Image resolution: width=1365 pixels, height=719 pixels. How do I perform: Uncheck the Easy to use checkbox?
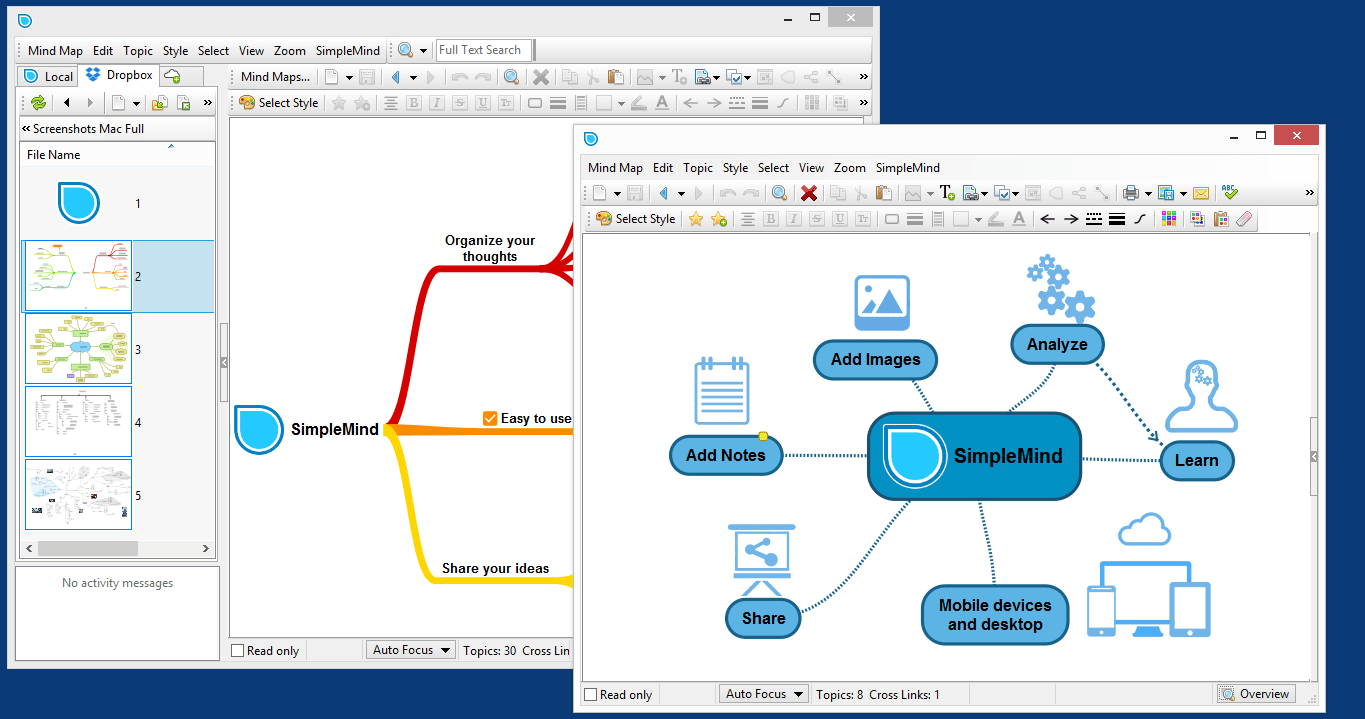coord(490,418)
